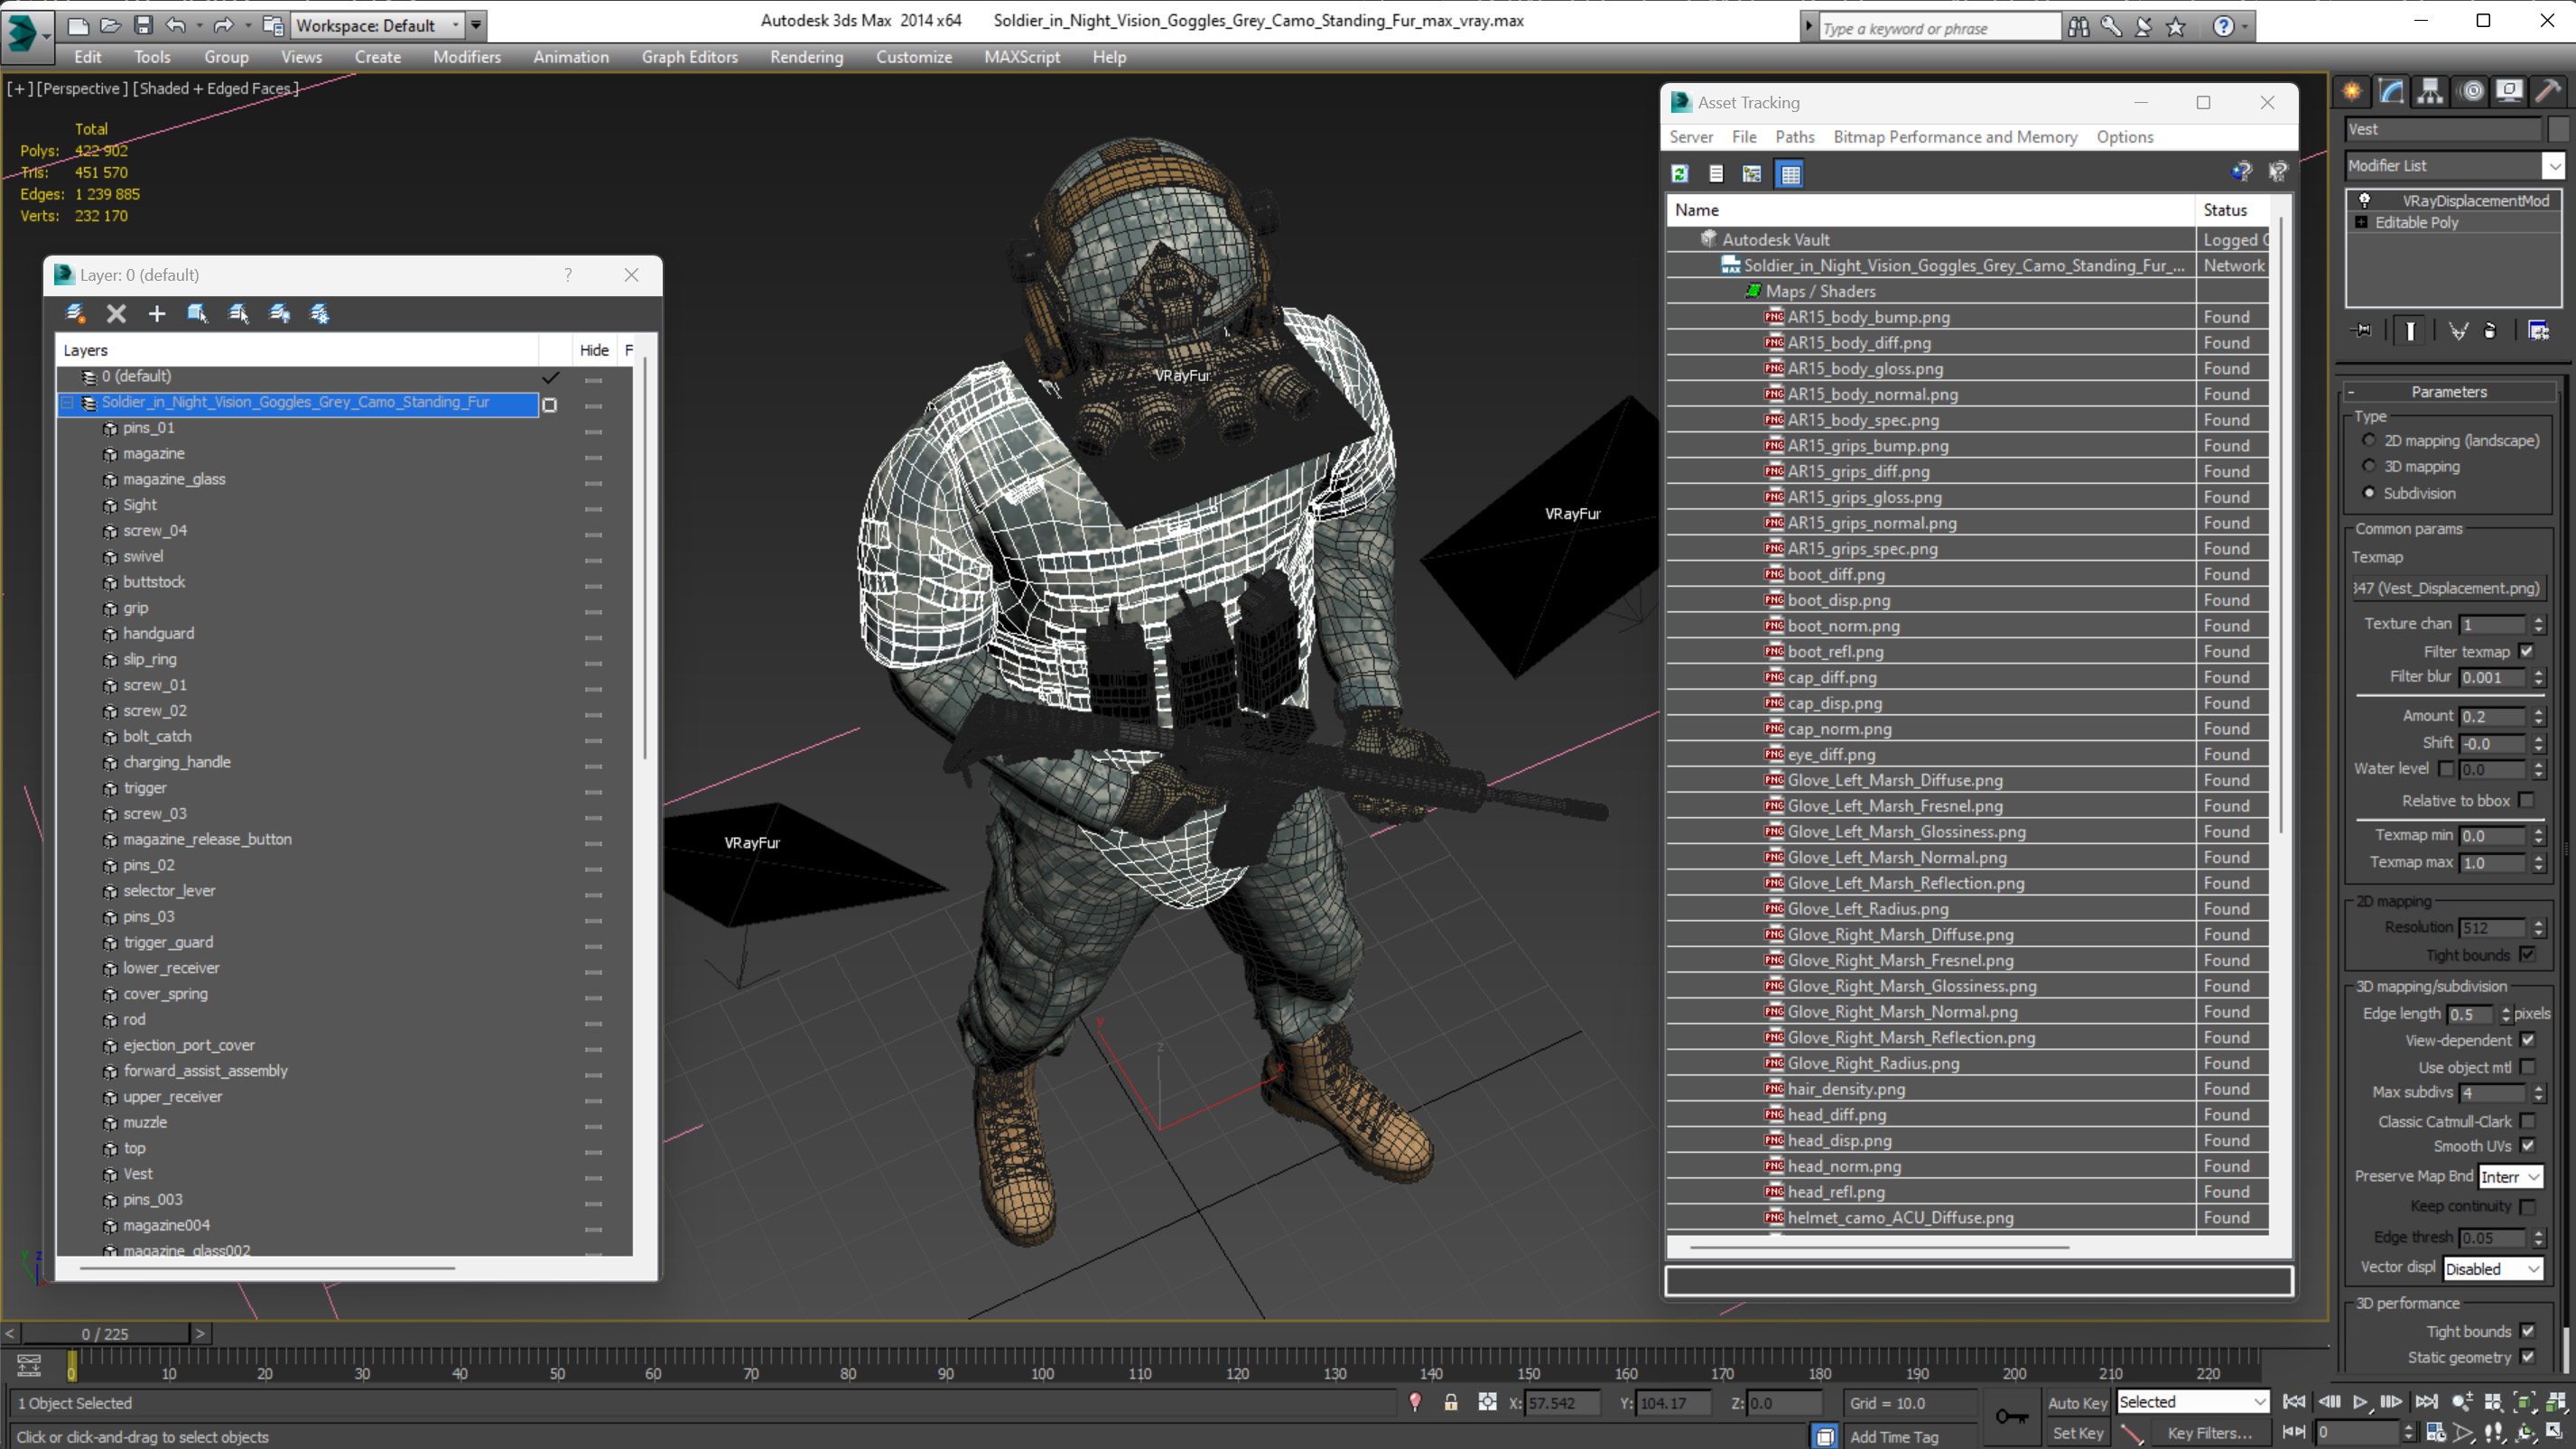This screenshot has width=2576, height=1449.
Task: Open the Modifiers menu
Action: click(467, 57)
